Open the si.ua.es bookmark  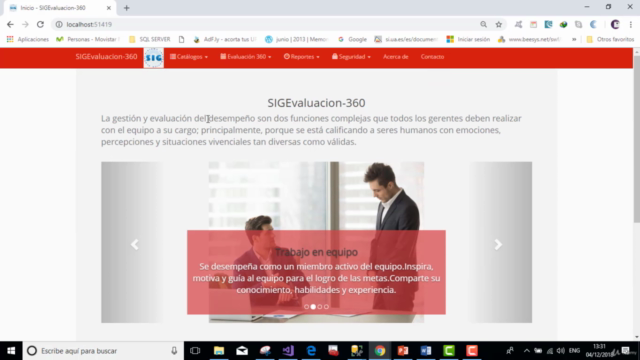tap(407, 39)
